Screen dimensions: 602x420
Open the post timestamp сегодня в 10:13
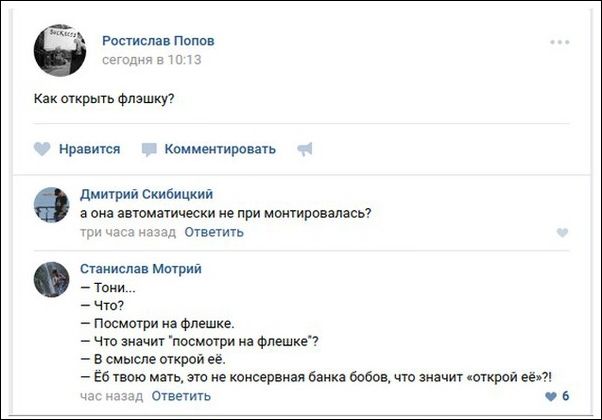[152, 60]
